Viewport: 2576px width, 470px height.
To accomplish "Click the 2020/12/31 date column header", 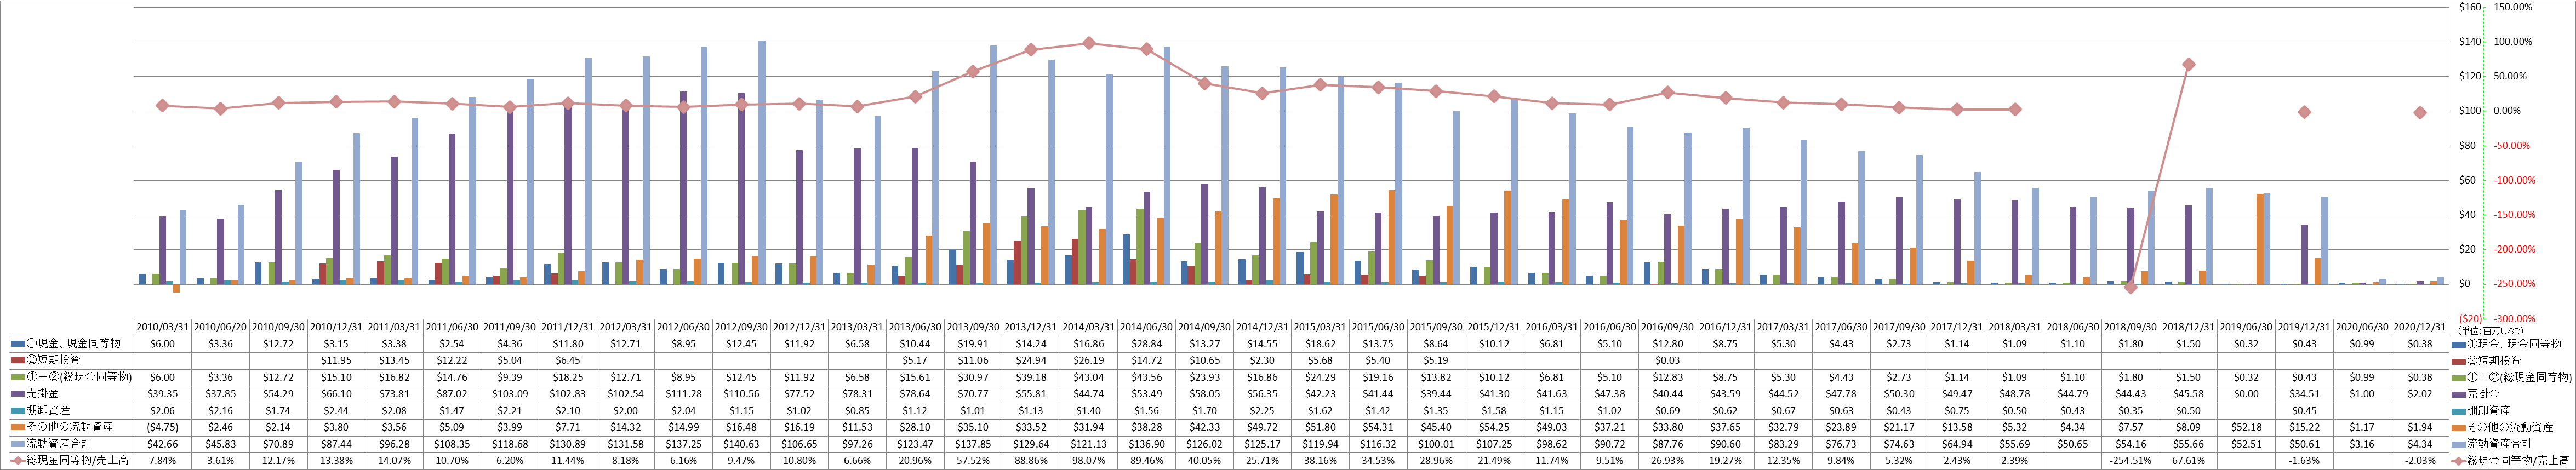I will pyautogui.click(x=2420, y=327).
